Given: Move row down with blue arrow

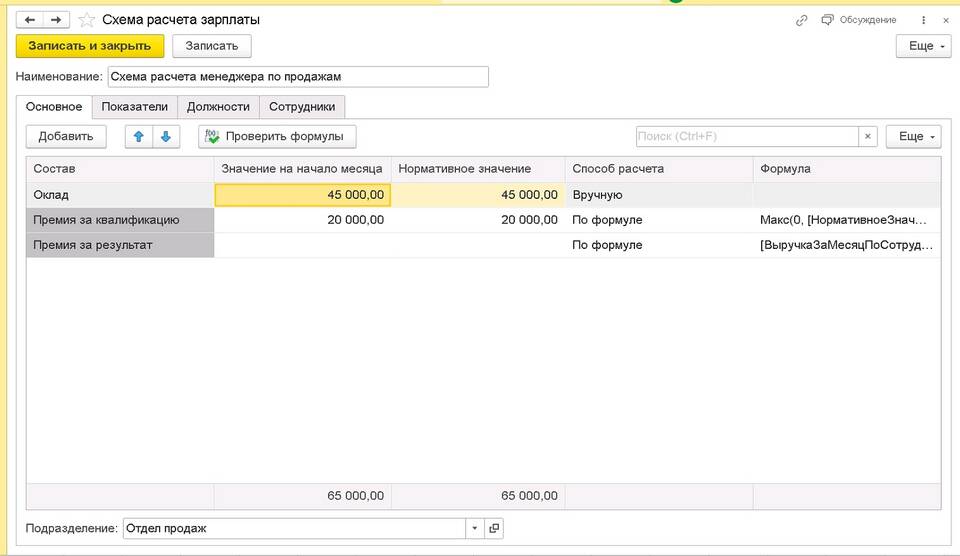Looking at the screenshot, I should (x=165, y=137).
